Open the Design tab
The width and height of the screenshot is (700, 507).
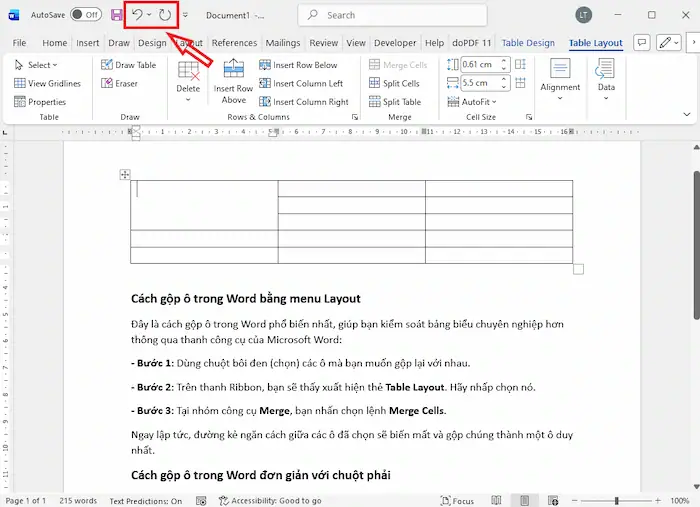pyautogui.click(x=152, y=43)
